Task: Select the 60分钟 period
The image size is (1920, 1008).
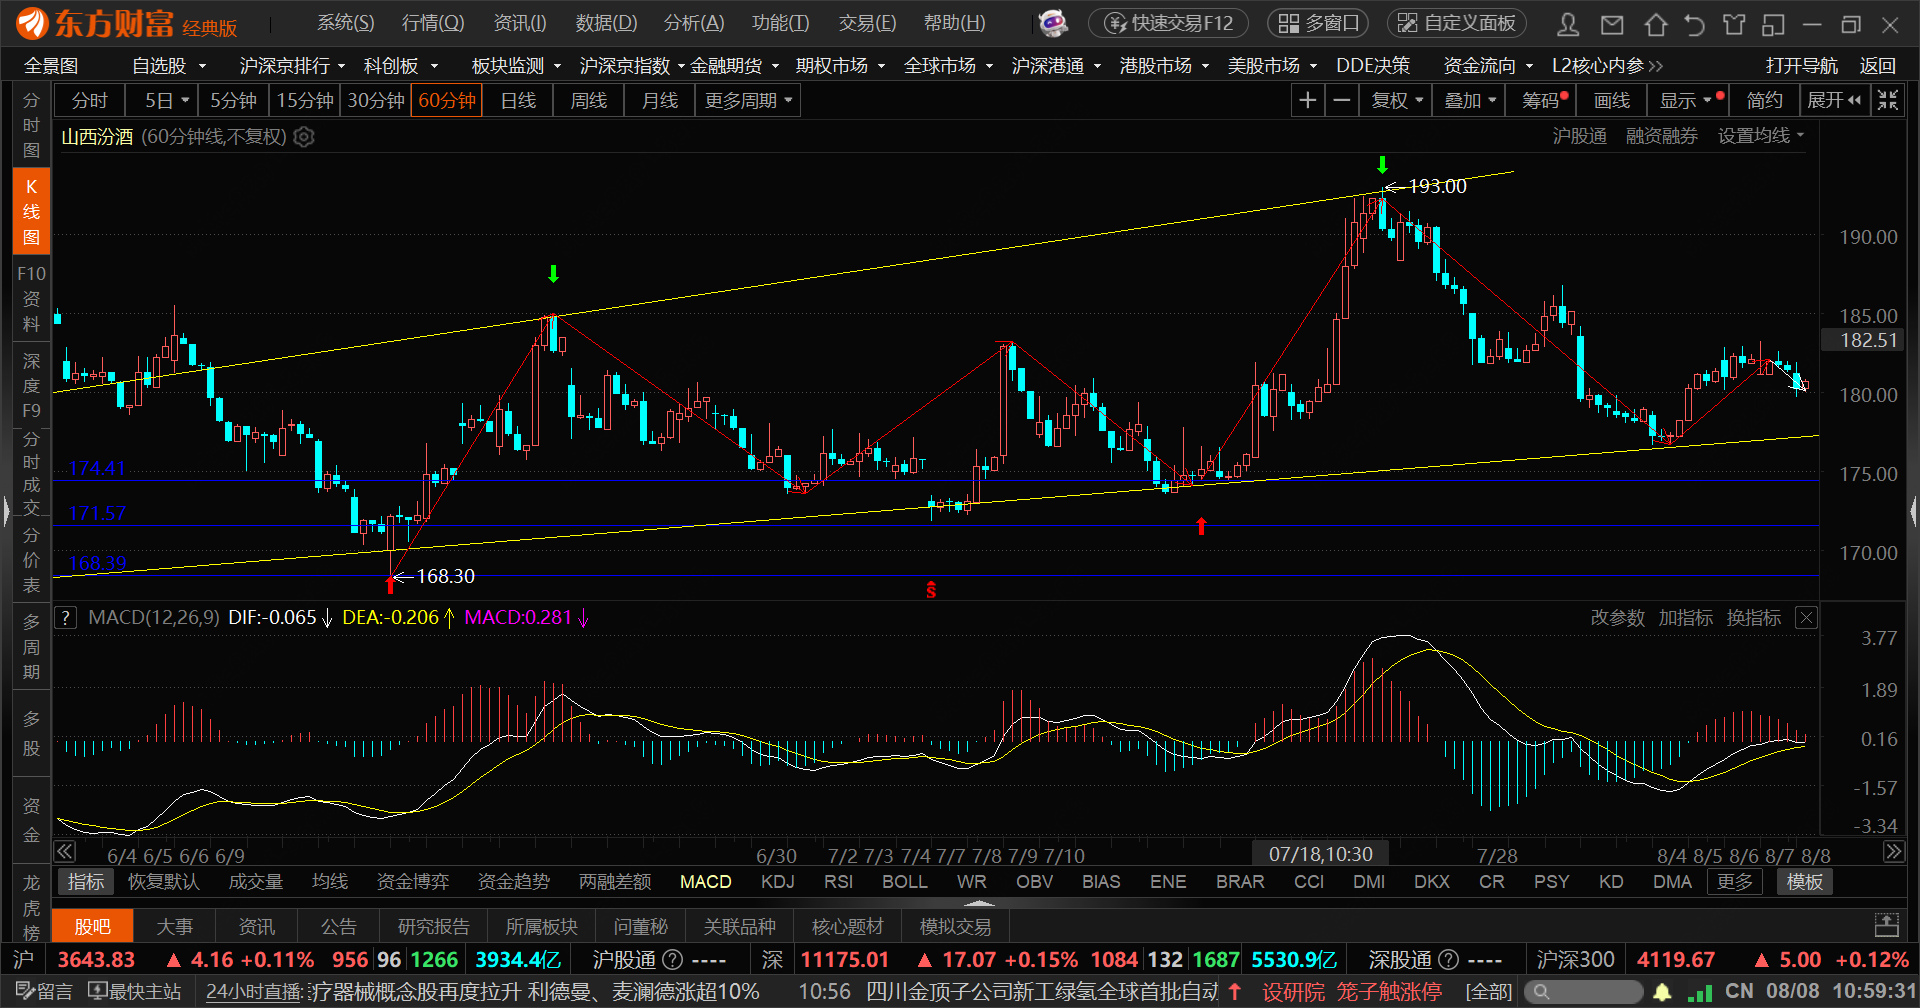Action: pyautogui.click(x=446, y=101)
